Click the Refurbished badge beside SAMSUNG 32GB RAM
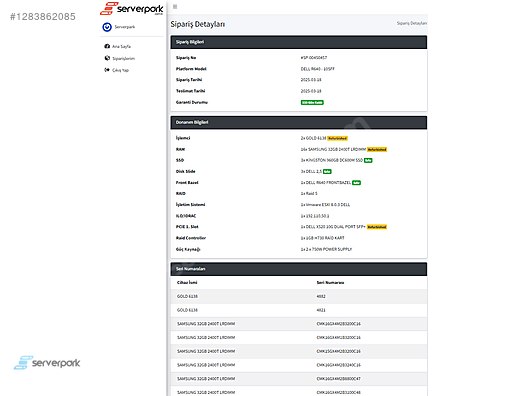 (x=377, y=150)
